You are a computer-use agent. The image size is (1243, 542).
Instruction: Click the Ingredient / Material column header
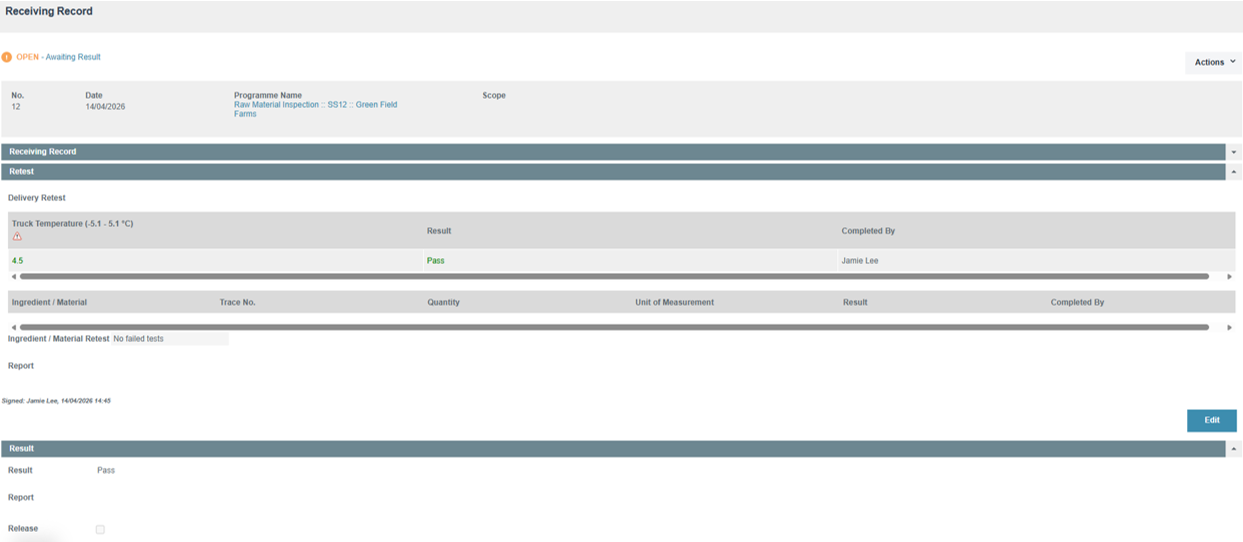pyautogui.click(x=49, y=302)
